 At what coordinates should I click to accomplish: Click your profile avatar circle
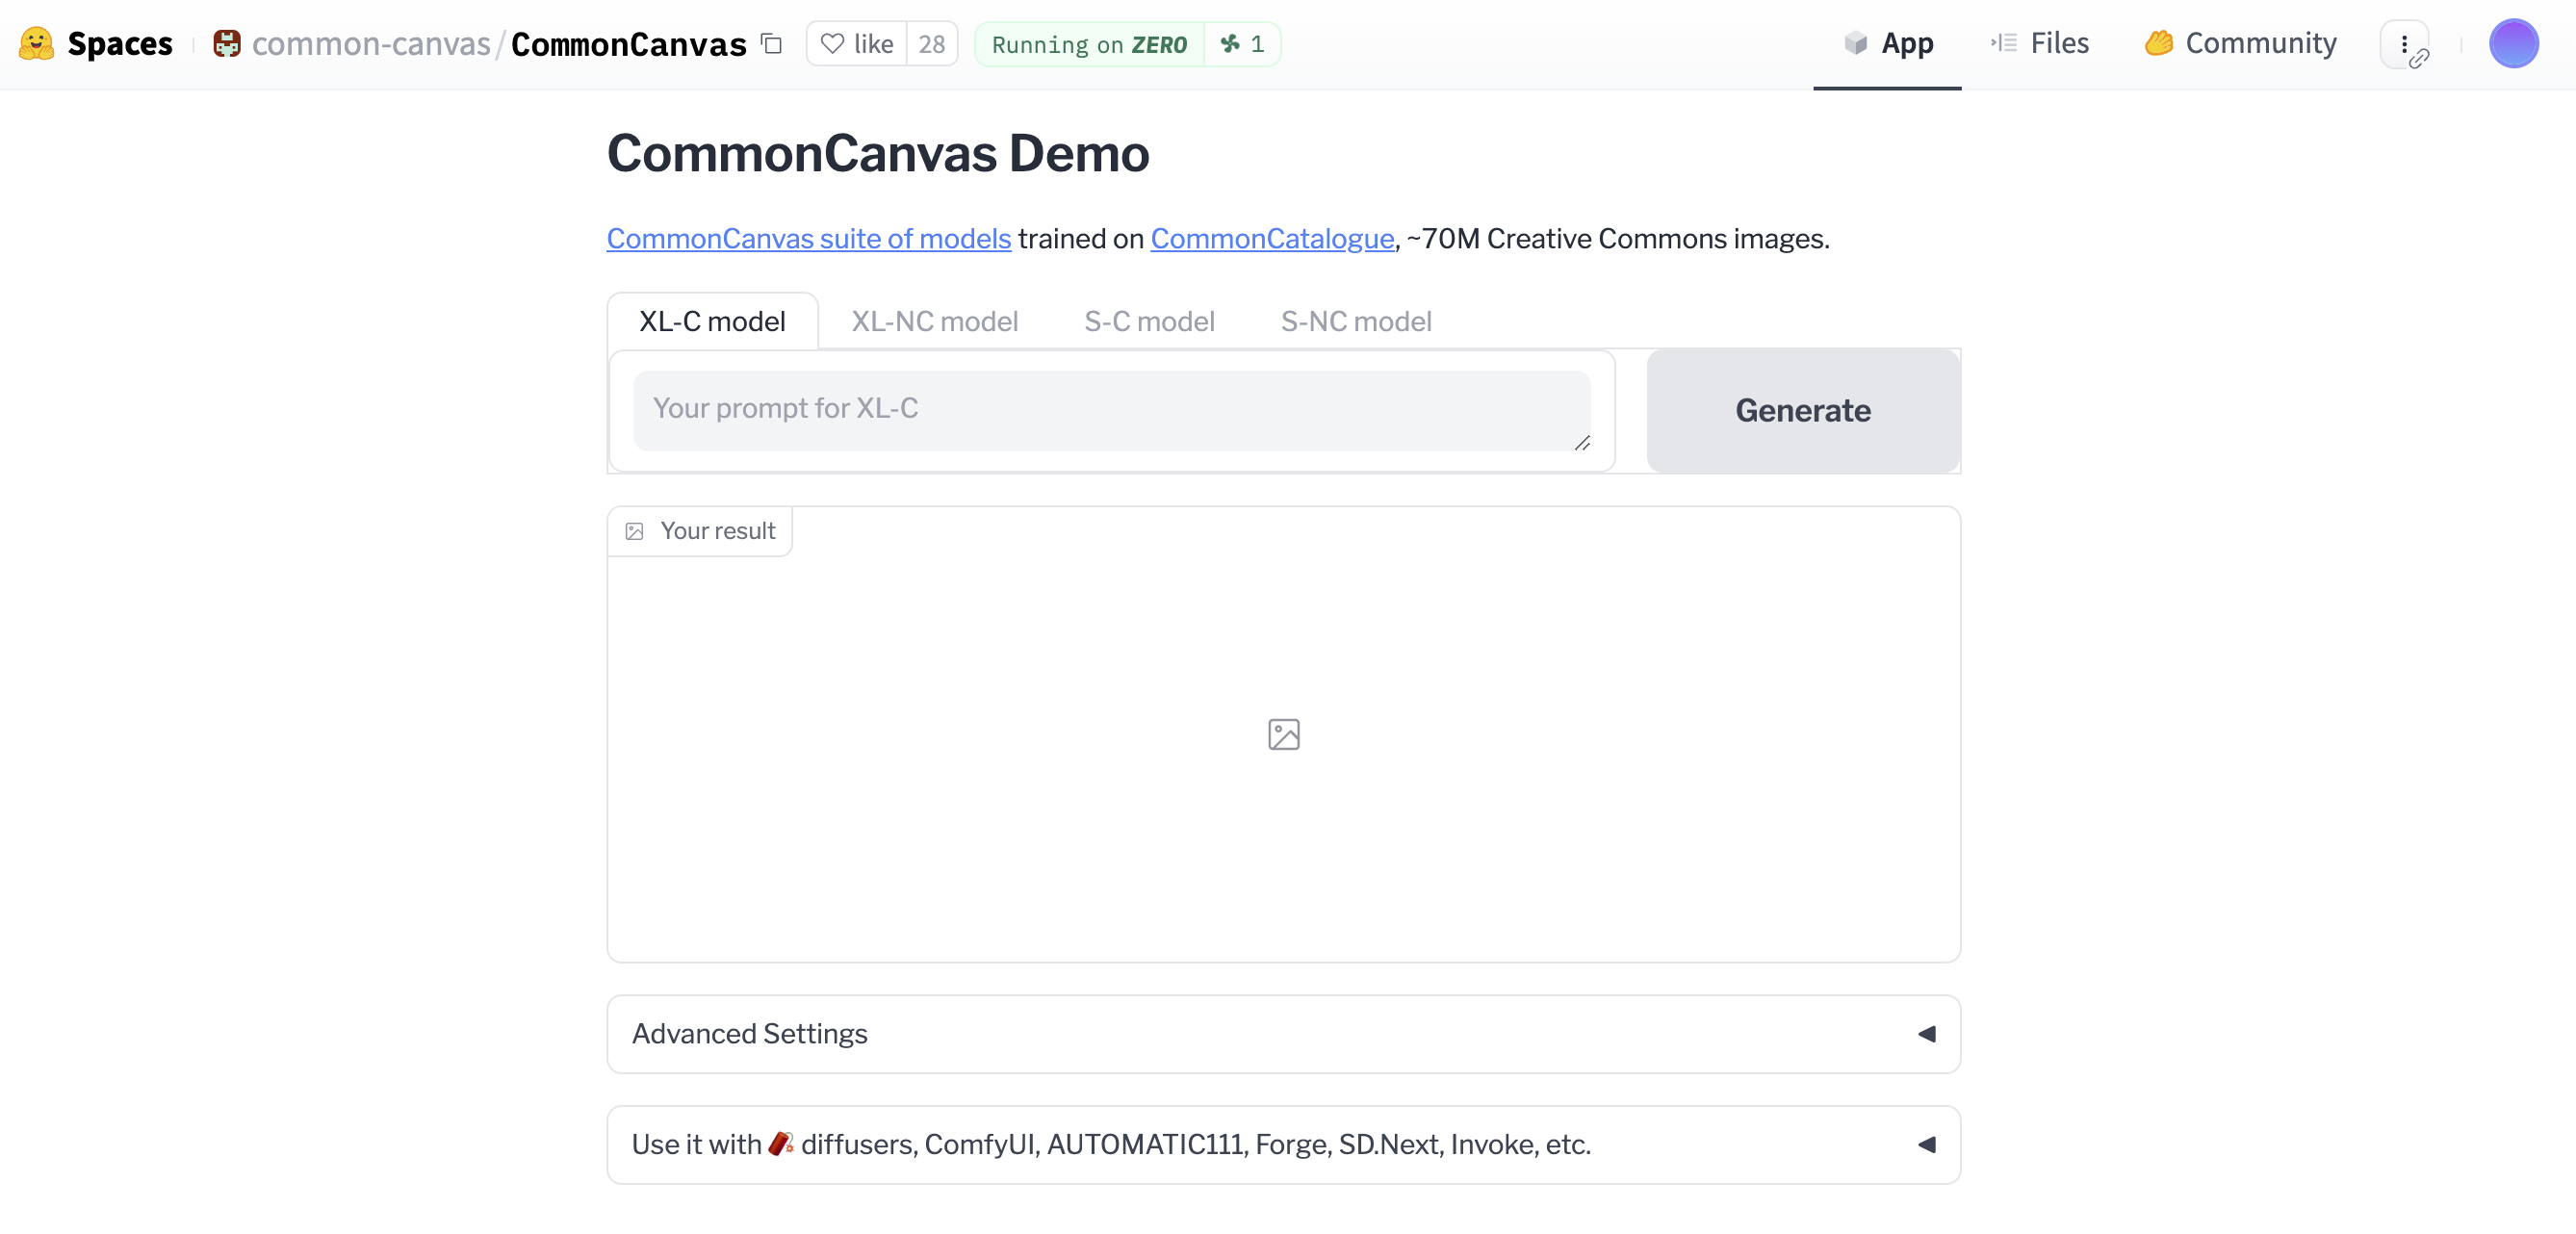pos(2515,43)
